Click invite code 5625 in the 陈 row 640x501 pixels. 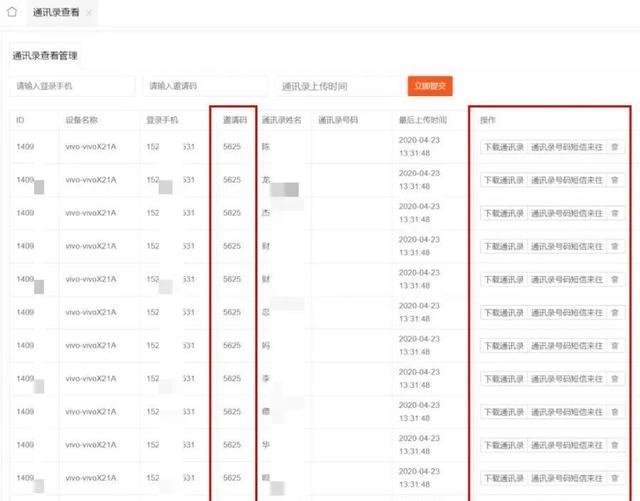coord(232,147)
